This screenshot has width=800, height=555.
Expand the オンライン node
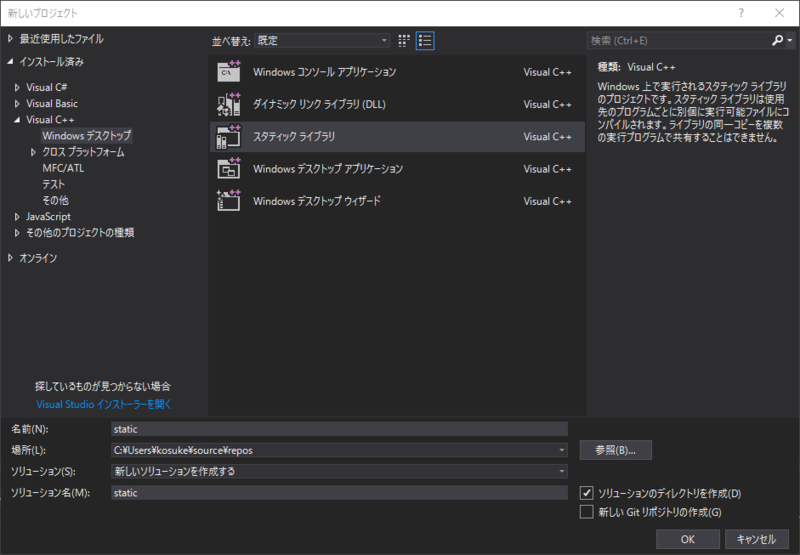coord(10,258)
